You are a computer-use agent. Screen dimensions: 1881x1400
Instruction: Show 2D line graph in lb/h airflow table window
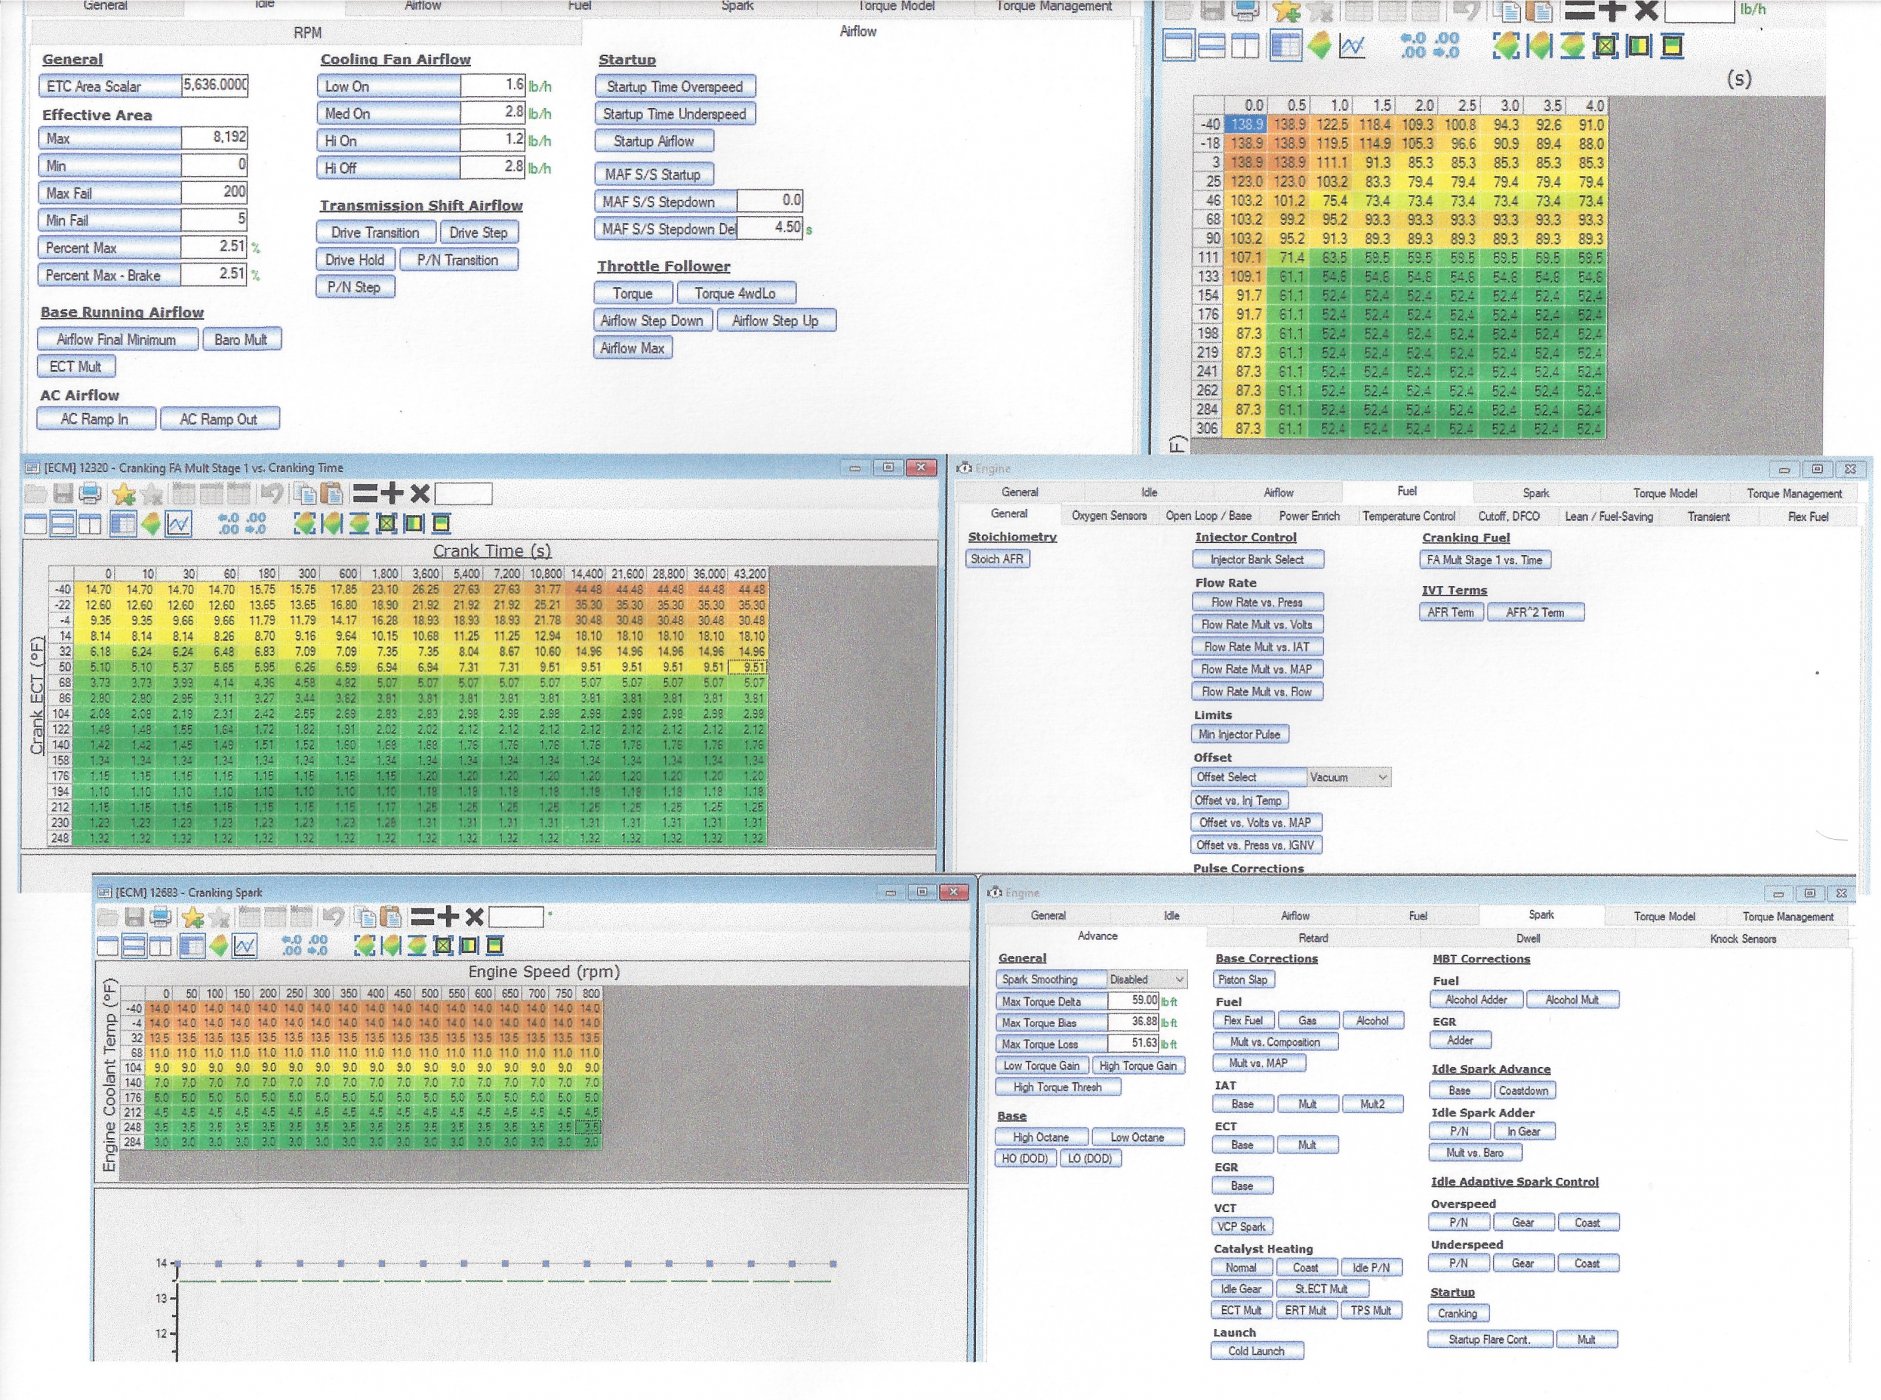(1352, 45)
